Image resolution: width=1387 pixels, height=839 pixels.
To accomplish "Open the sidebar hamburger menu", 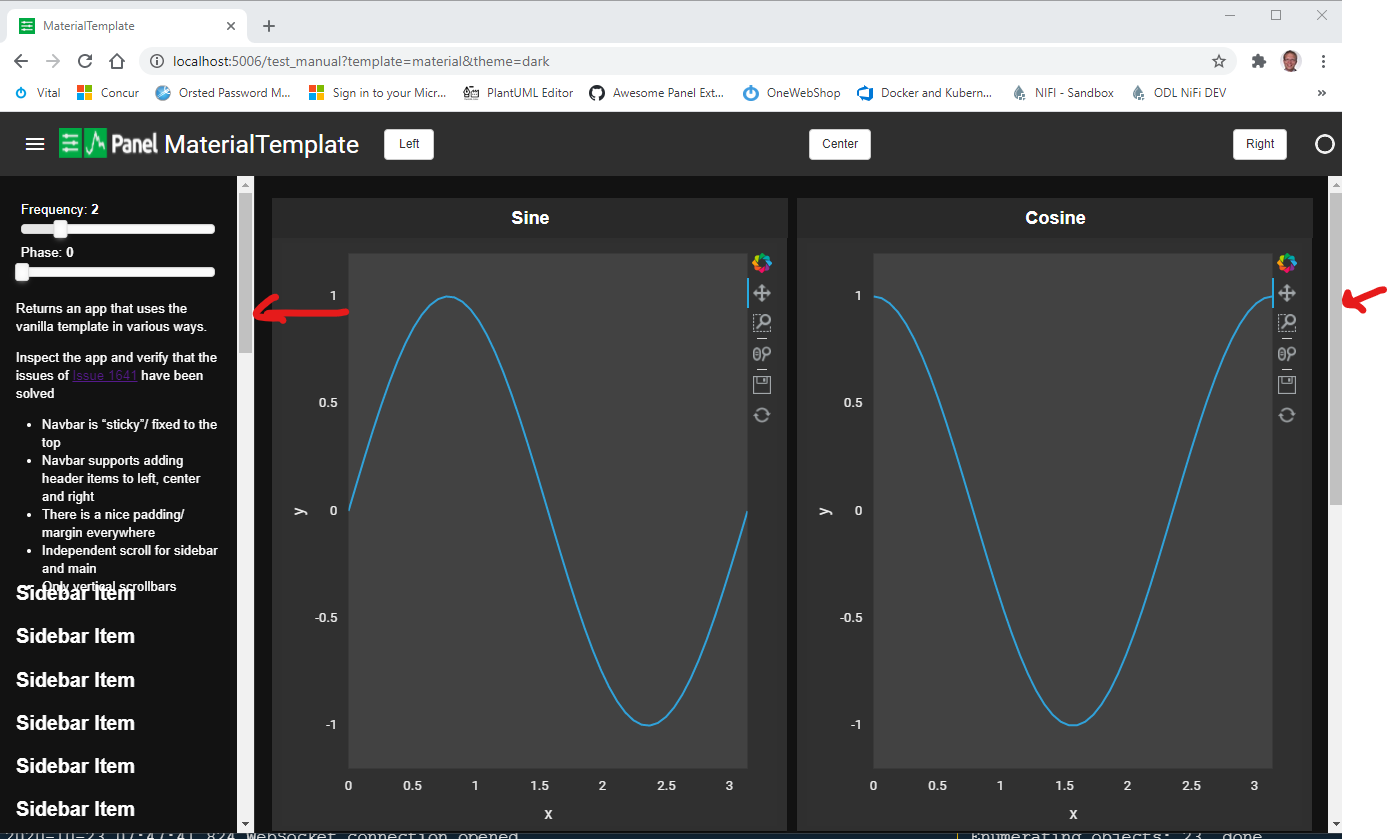I will pyautogui.click(x=35, y=143).
